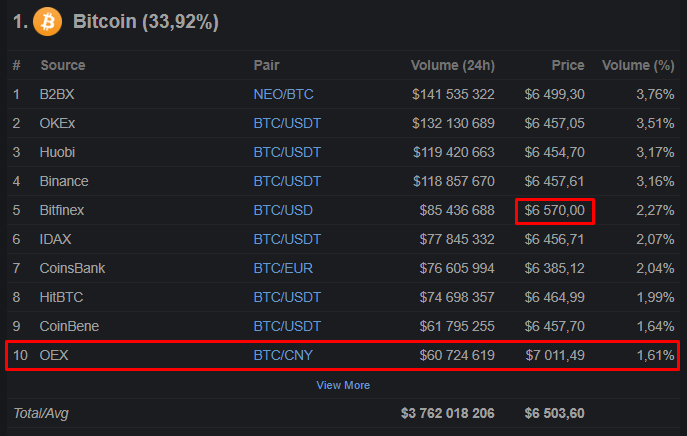Select the Bitfinex price $6 570,00
The width and height of the screenshot is (687, 436).
(555, 210)
